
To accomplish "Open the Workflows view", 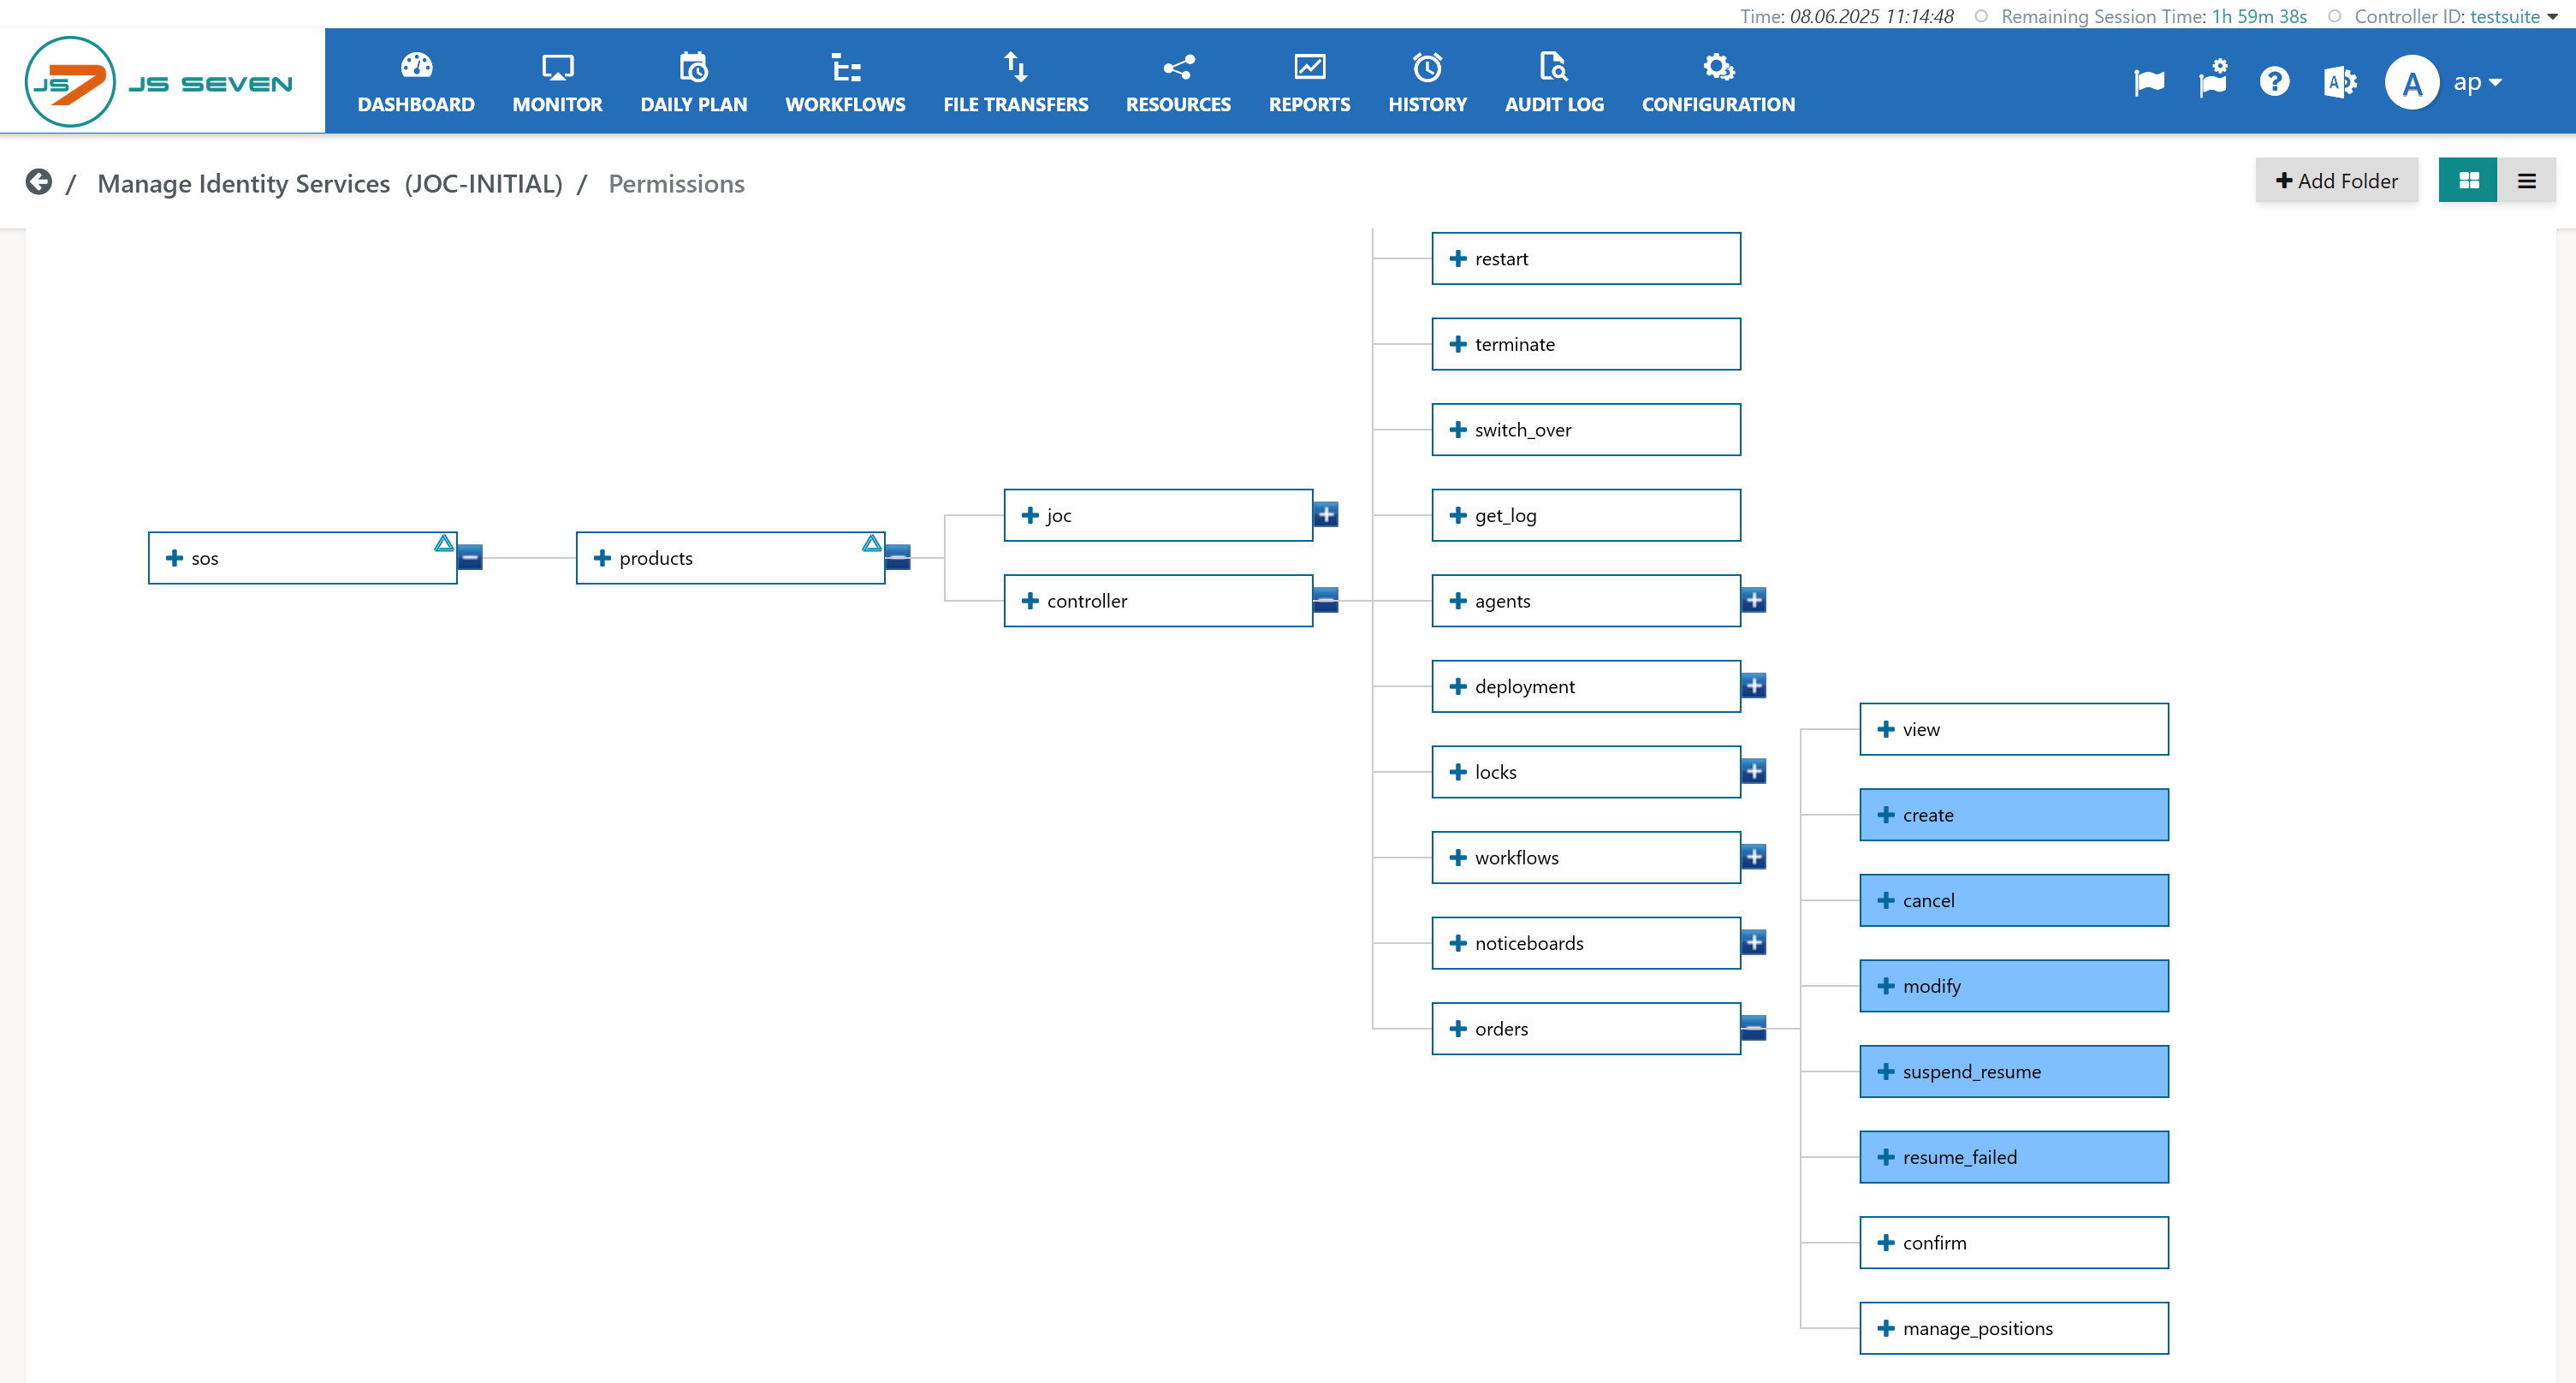I will click(x=845, y=82).
